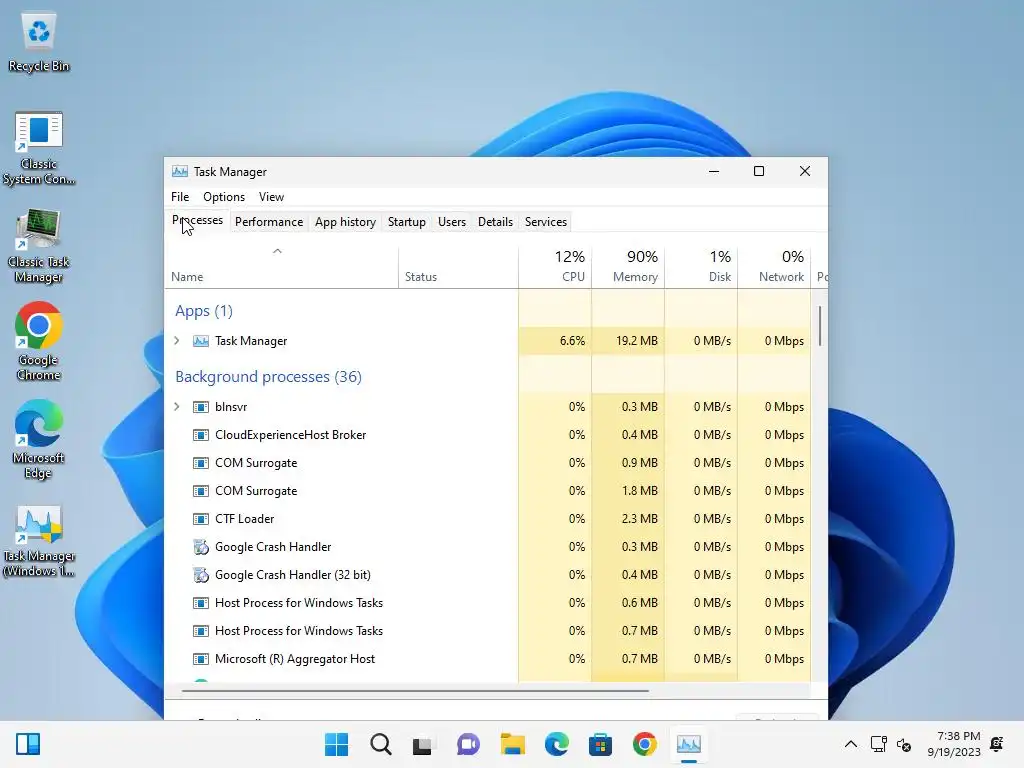Sort processes by Memory column
The height and width of the screenshot is (768, 1024).
tap(628, 267)
